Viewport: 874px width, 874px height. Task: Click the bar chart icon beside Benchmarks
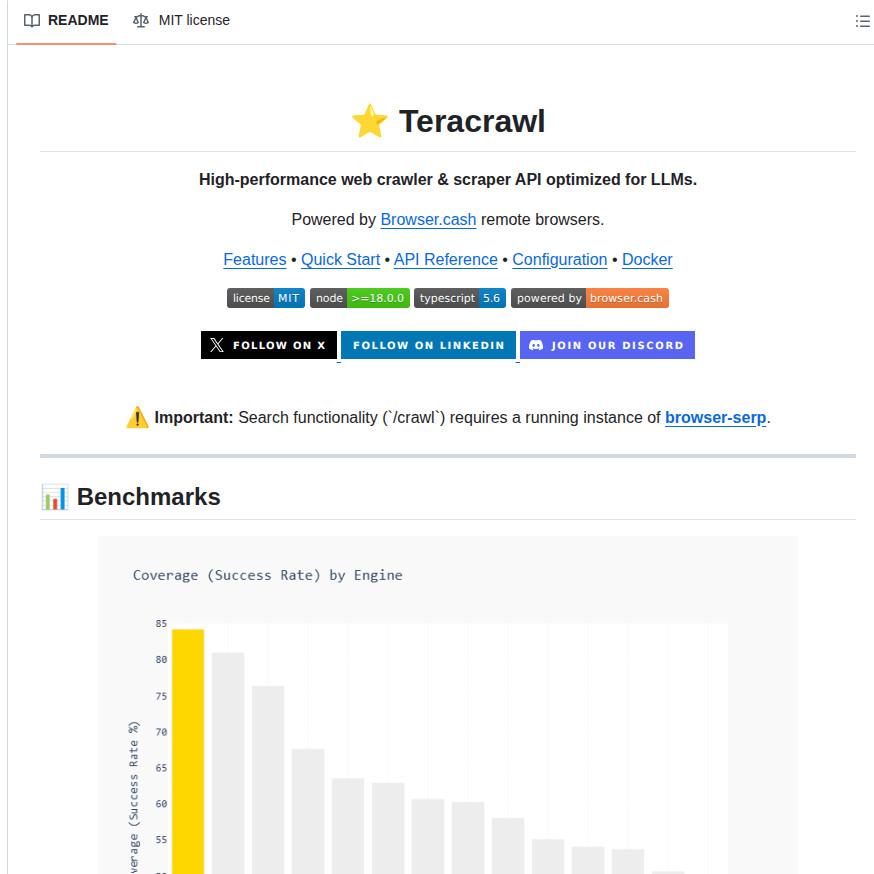click(54, 496)
